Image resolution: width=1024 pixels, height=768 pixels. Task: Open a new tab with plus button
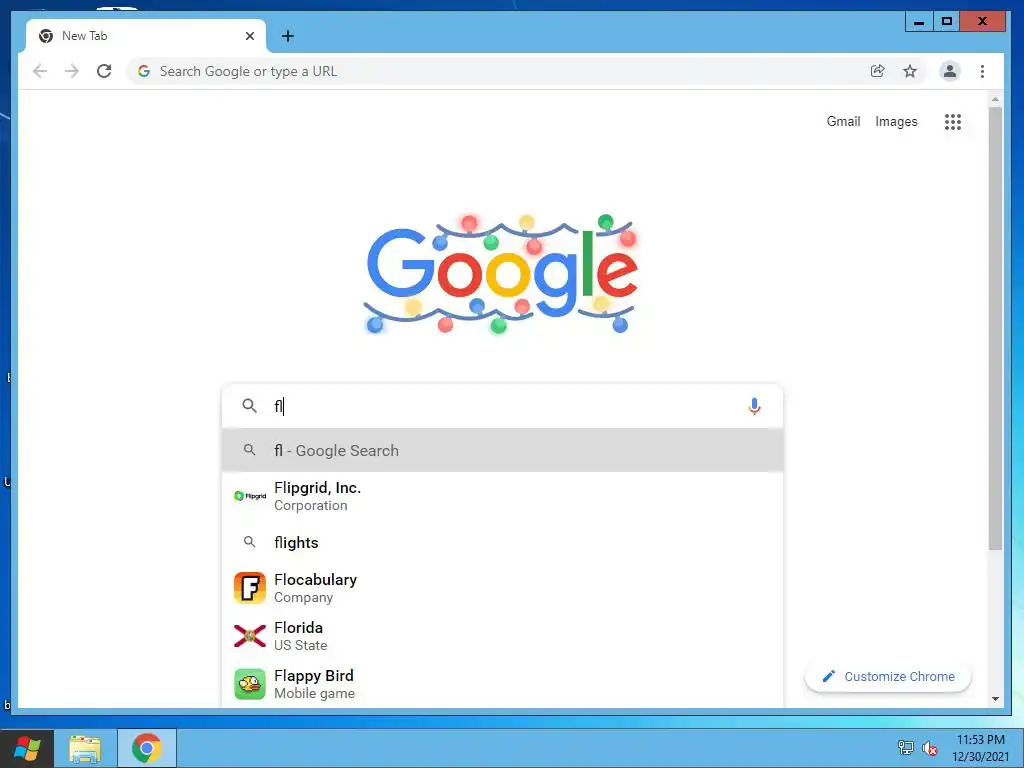288,36
